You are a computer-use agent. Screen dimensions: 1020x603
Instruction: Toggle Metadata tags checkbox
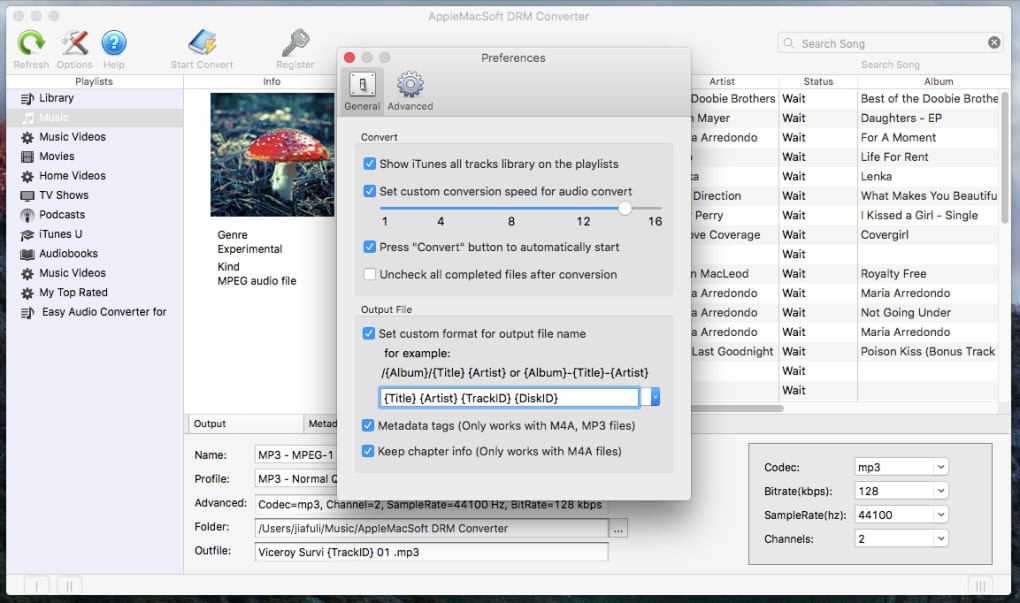point(368,425)
